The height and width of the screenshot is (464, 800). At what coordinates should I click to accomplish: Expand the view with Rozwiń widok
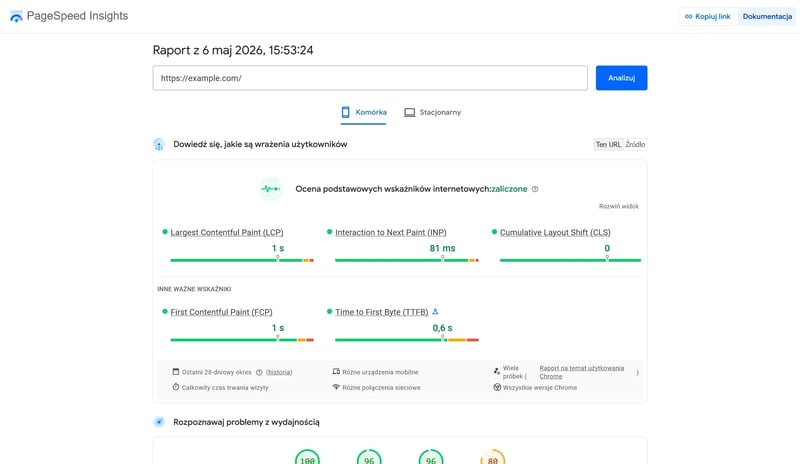pyautogui.click(x=618, y=206)
